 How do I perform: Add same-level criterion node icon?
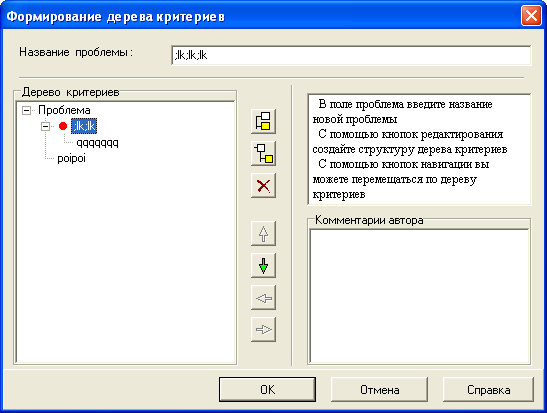coord(263,121)
